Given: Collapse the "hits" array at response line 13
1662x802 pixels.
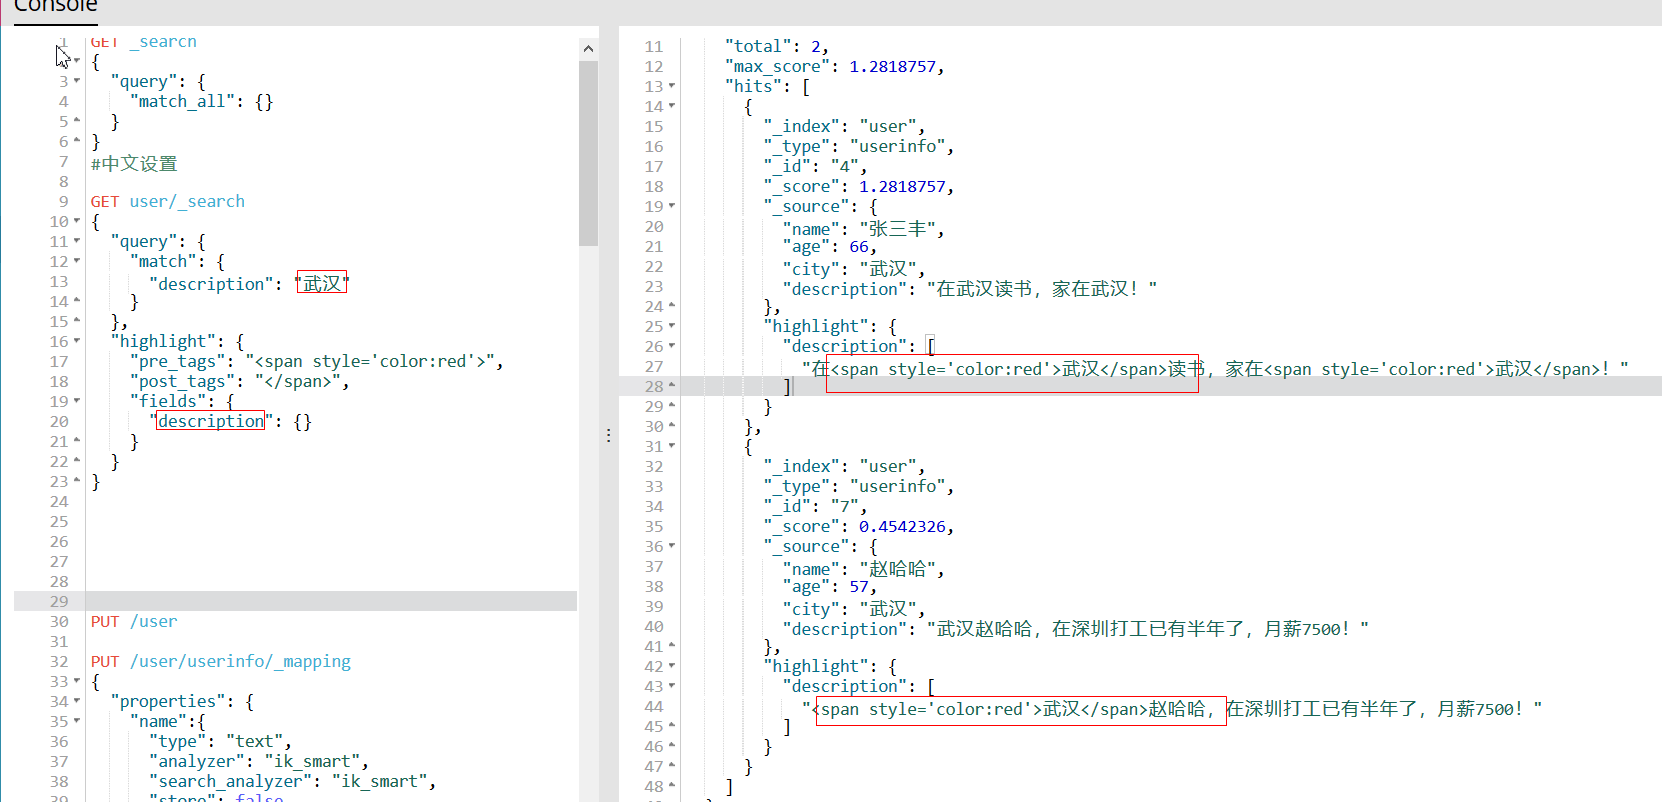Looking at the screenshot, I should point(672,86).
